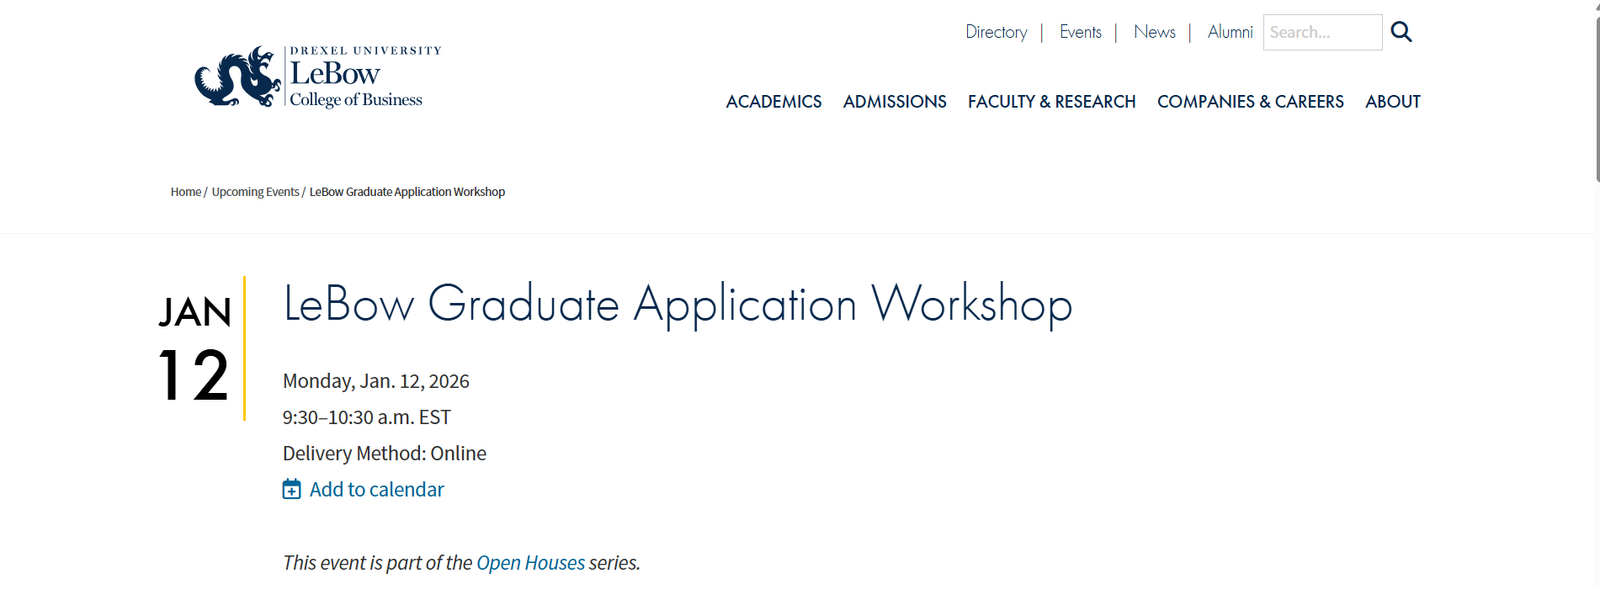Open the Alumni link
1600x589 pixels.
click(x=1230, y=32)
